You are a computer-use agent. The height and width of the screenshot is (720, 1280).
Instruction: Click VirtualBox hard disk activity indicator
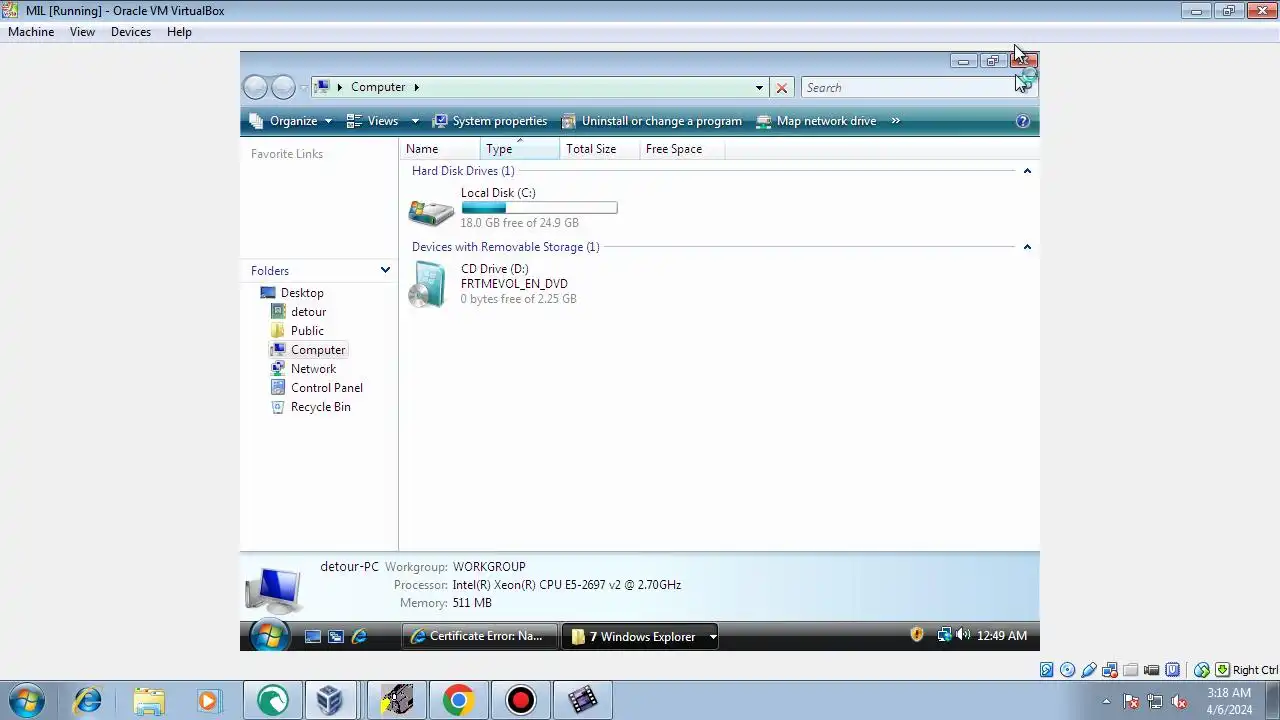1046,670
